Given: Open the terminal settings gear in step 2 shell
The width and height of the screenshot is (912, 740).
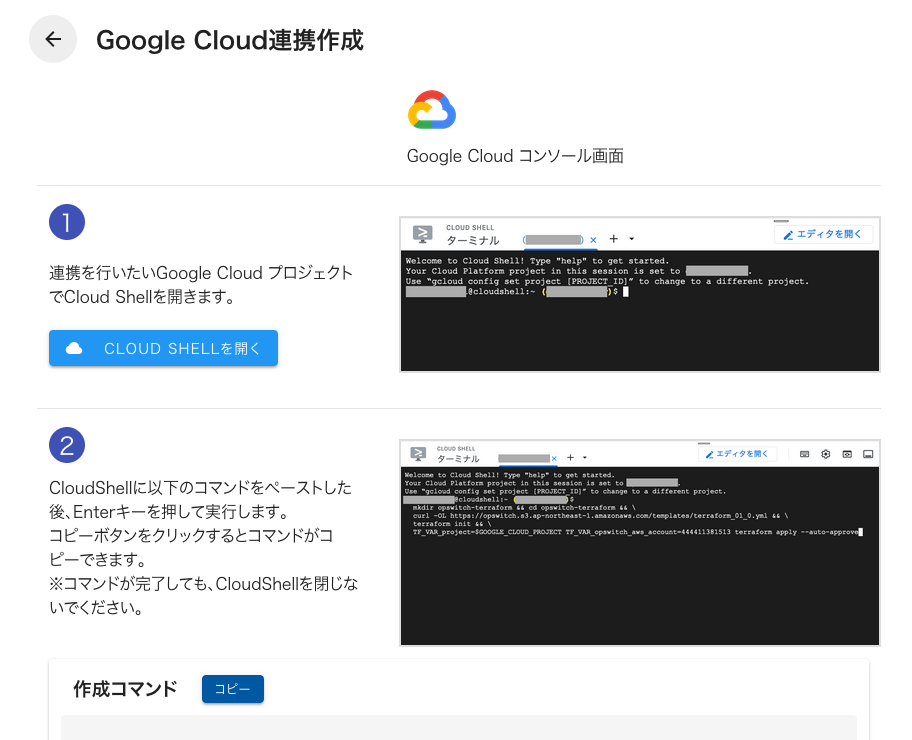Looking at the screenshot, I should (825, 454).
